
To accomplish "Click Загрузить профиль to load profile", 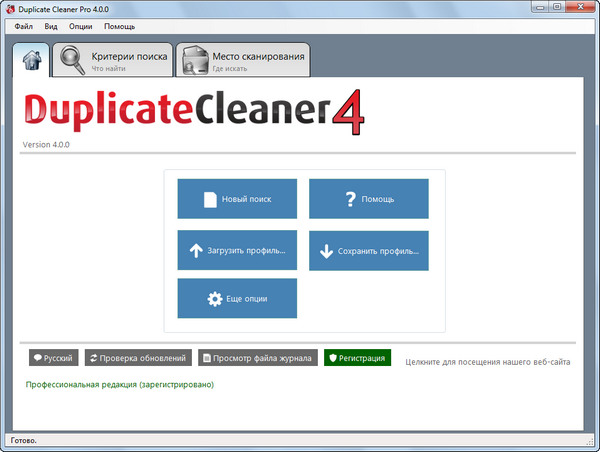I will click(237, 250).
